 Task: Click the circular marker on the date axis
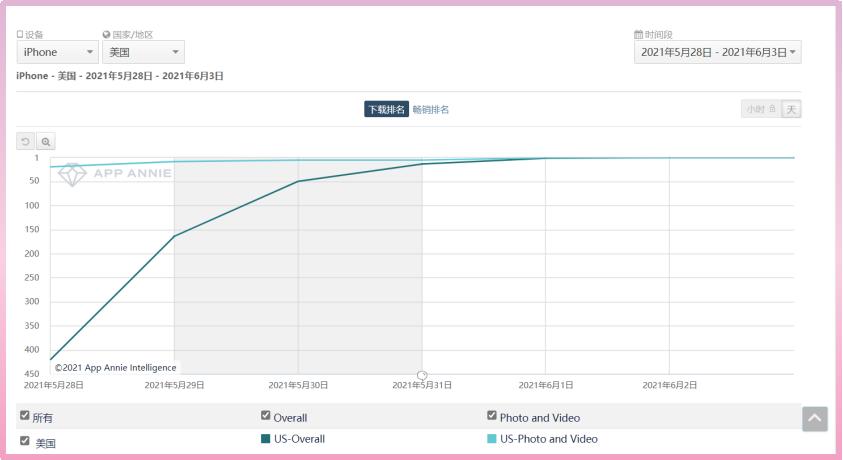(x=422, y=375)
